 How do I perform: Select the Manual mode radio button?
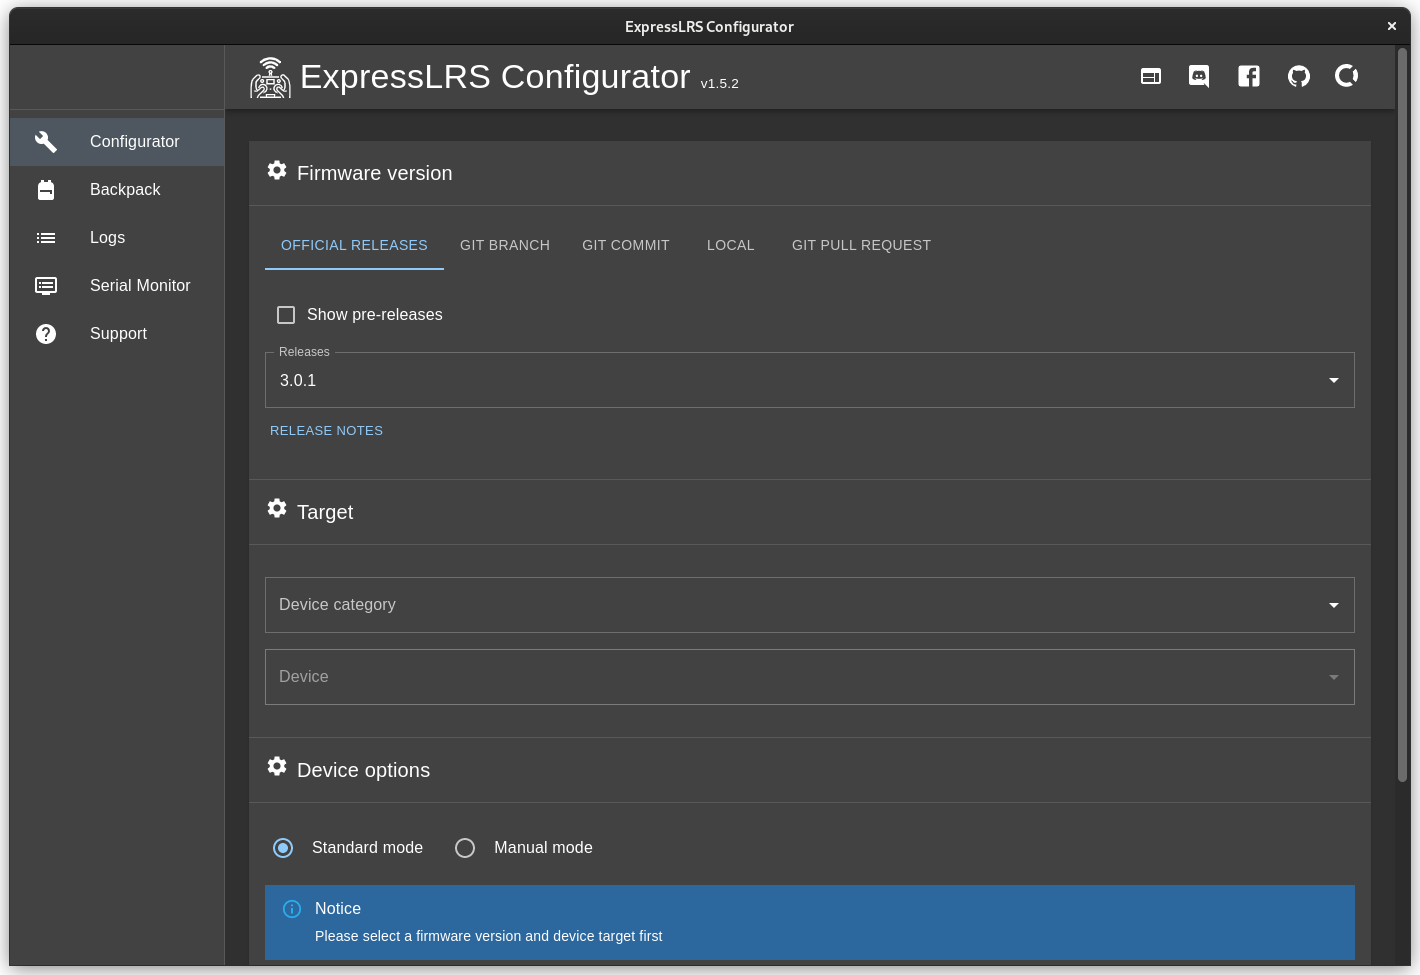[465, 848]
